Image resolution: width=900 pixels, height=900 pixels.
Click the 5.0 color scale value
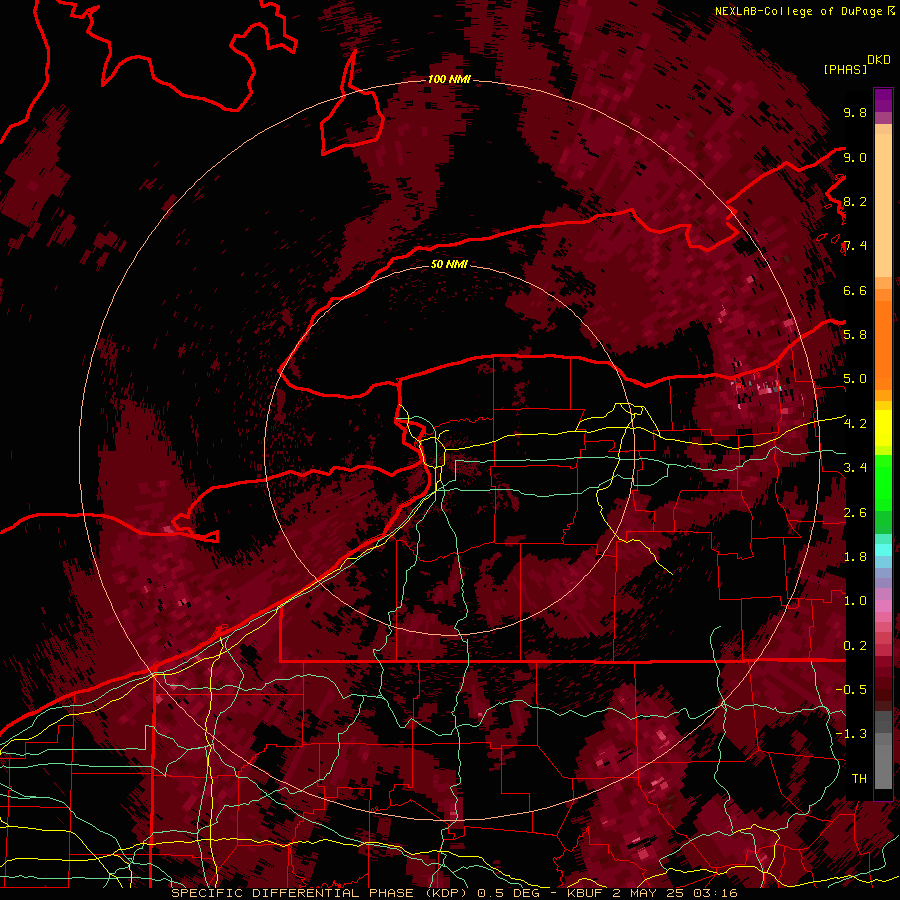[x=855, y=379]
